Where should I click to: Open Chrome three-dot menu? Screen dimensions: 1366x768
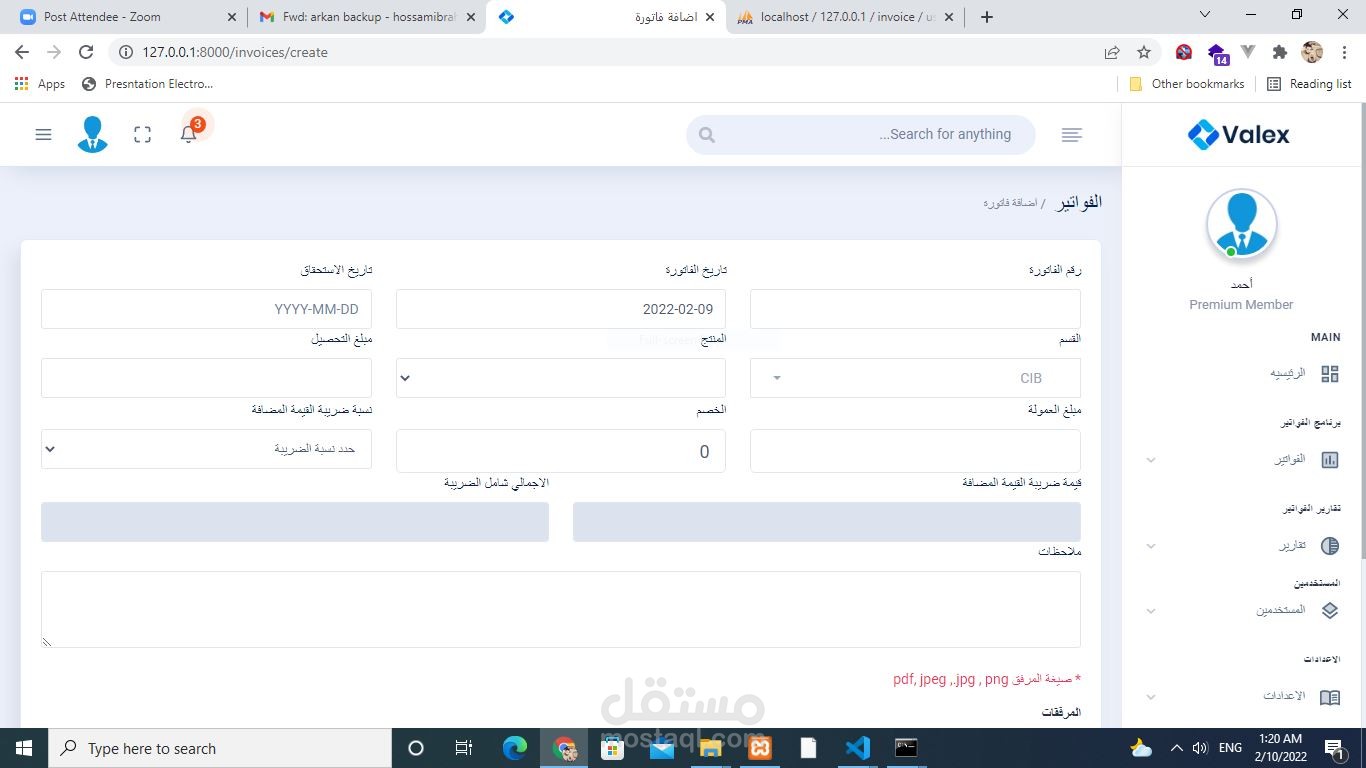pos(1345,52)
